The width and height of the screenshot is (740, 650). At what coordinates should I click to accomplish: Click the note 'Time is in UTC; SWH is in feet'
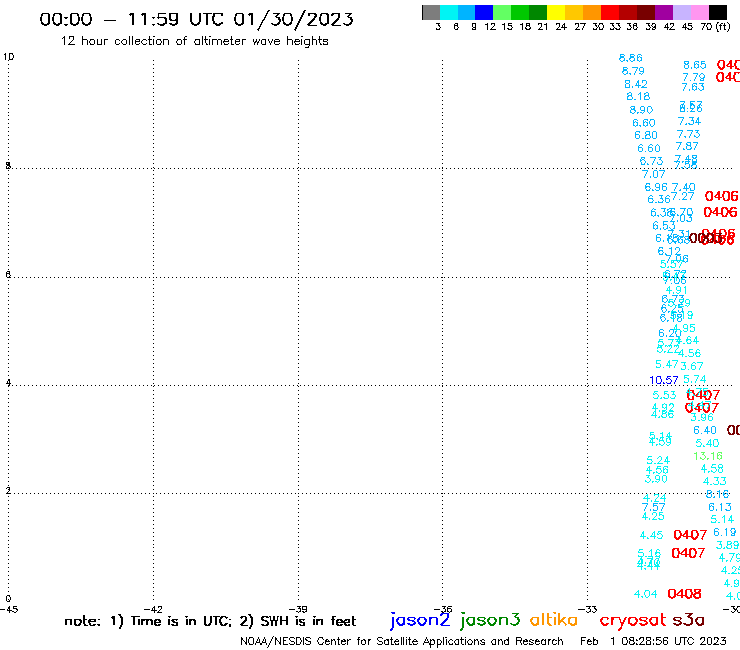coord(210,621)
